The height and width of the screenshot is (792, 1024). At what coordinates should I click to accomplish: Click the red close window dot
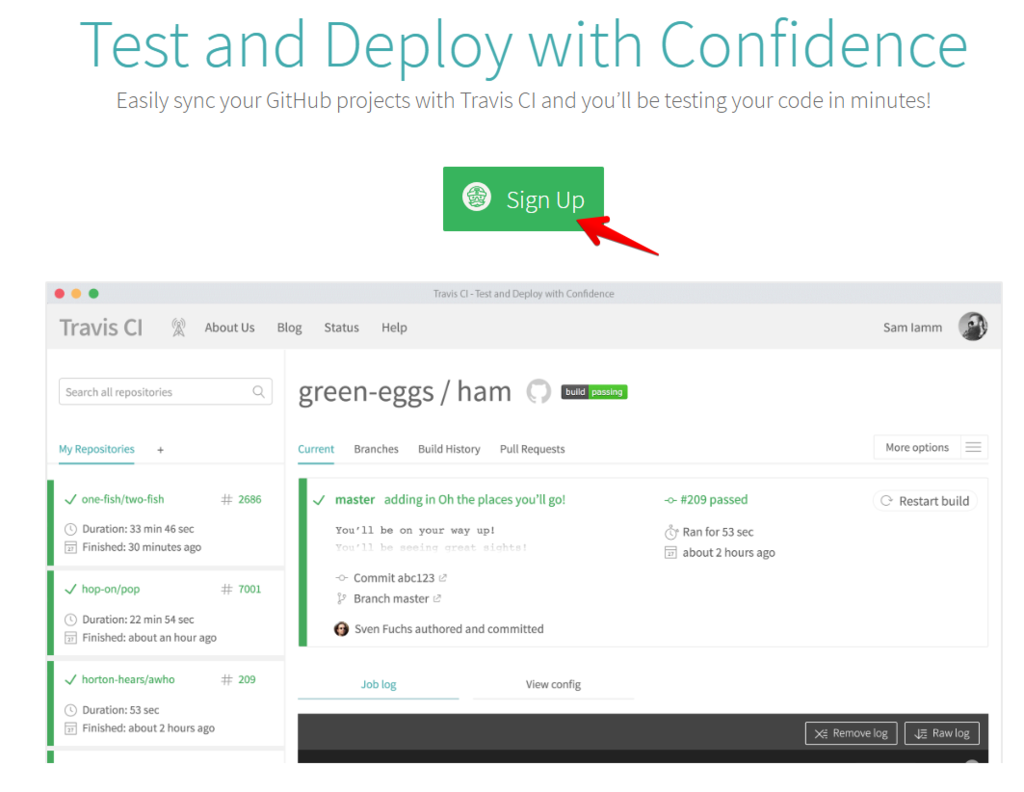click(x=59, y=294)
